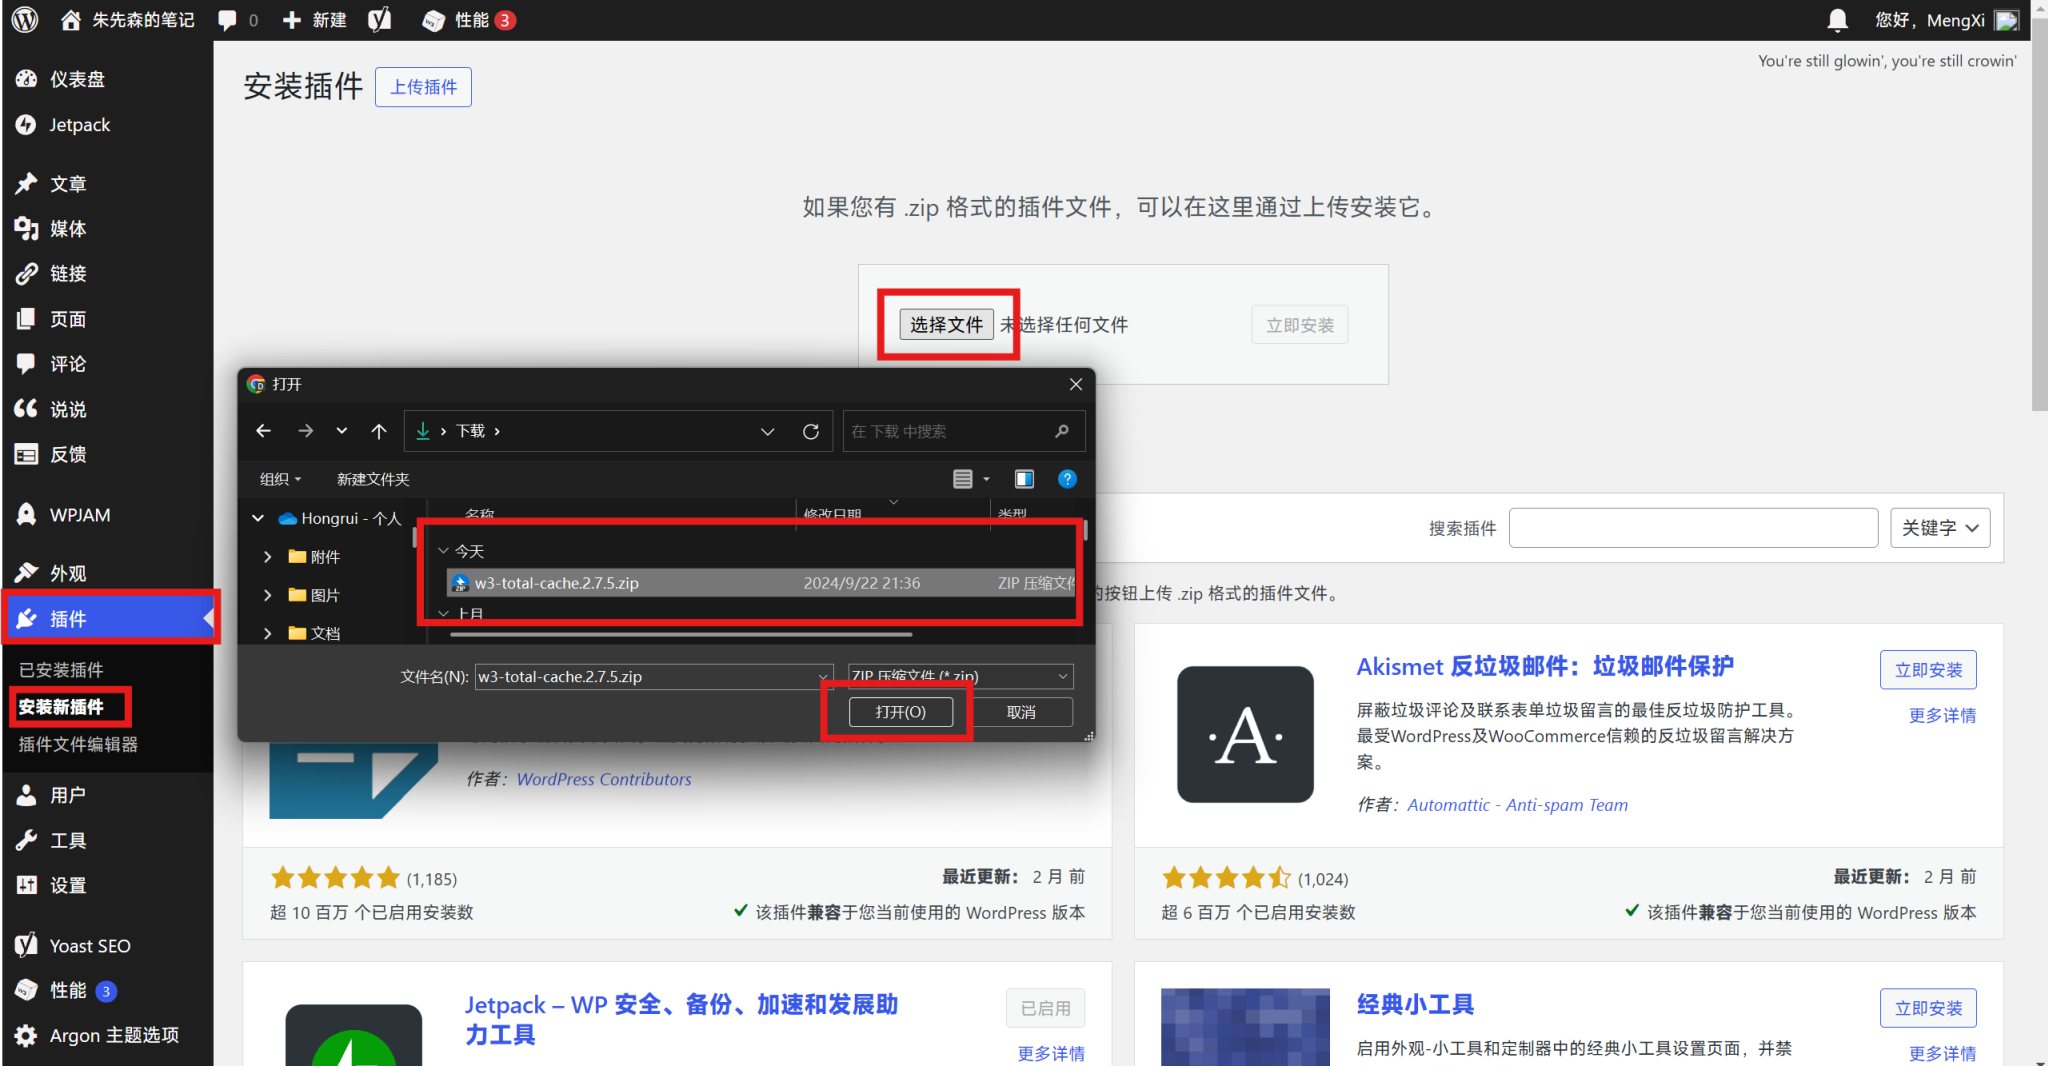
Task: Click the back arrow in the file dialog
Action: tap(264, 431)
